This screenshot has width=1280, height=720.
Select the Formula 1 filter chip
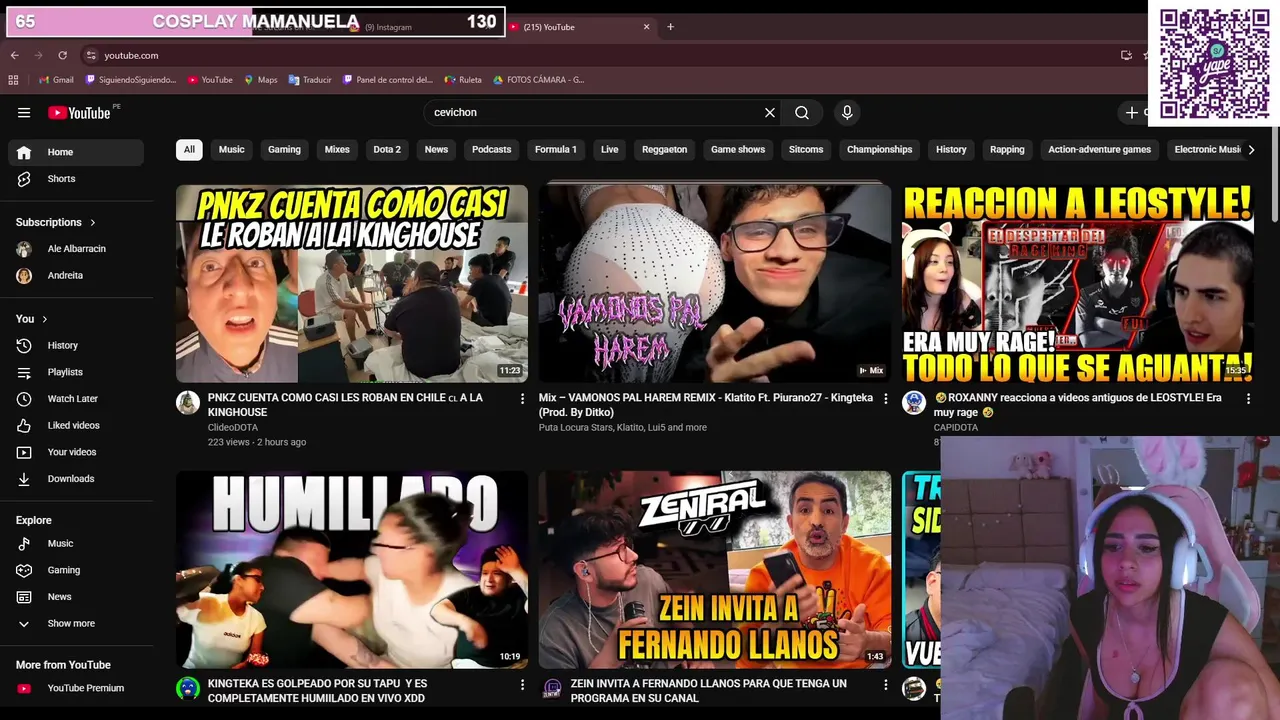(556, 150)
